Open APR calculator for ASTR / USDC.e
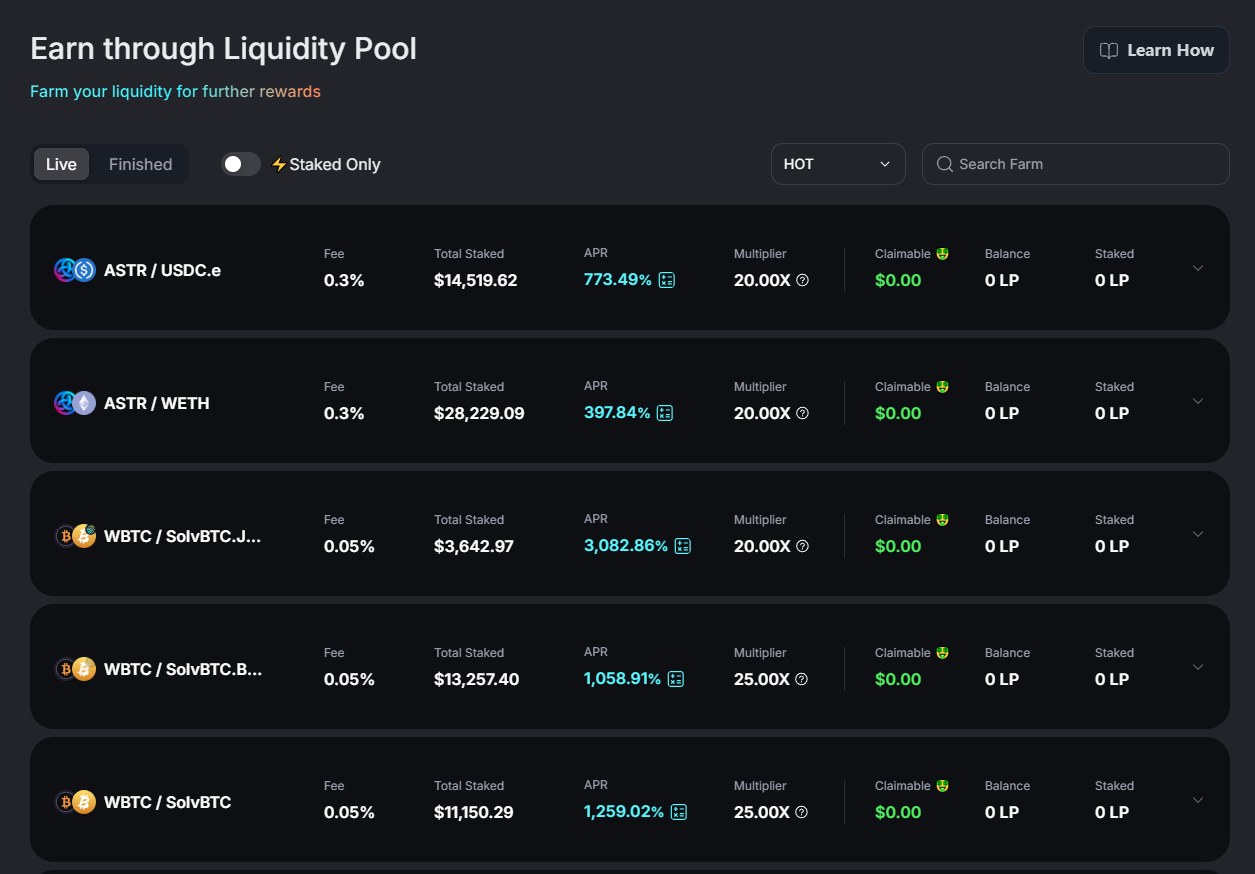The width and height of the screenshot is (1255, 874). 667,280
